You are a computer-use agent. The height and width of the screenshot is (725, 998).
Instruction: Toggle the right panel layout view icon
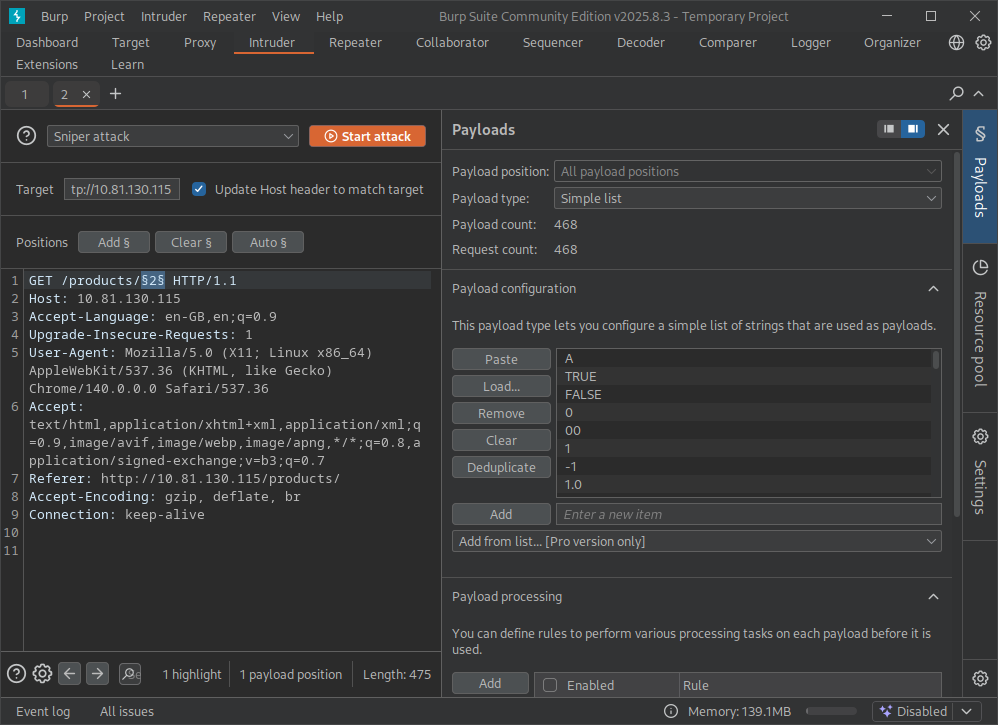(x=913, y=128)
